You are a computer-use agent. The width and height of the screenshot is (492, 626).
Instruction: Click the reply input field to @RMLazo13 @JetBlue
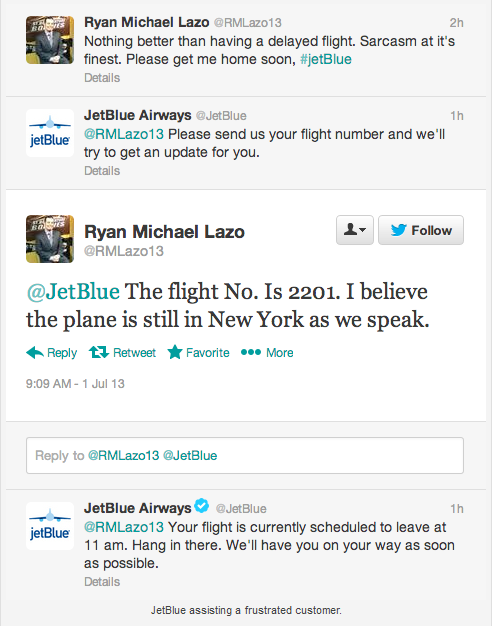coord(245,456)
